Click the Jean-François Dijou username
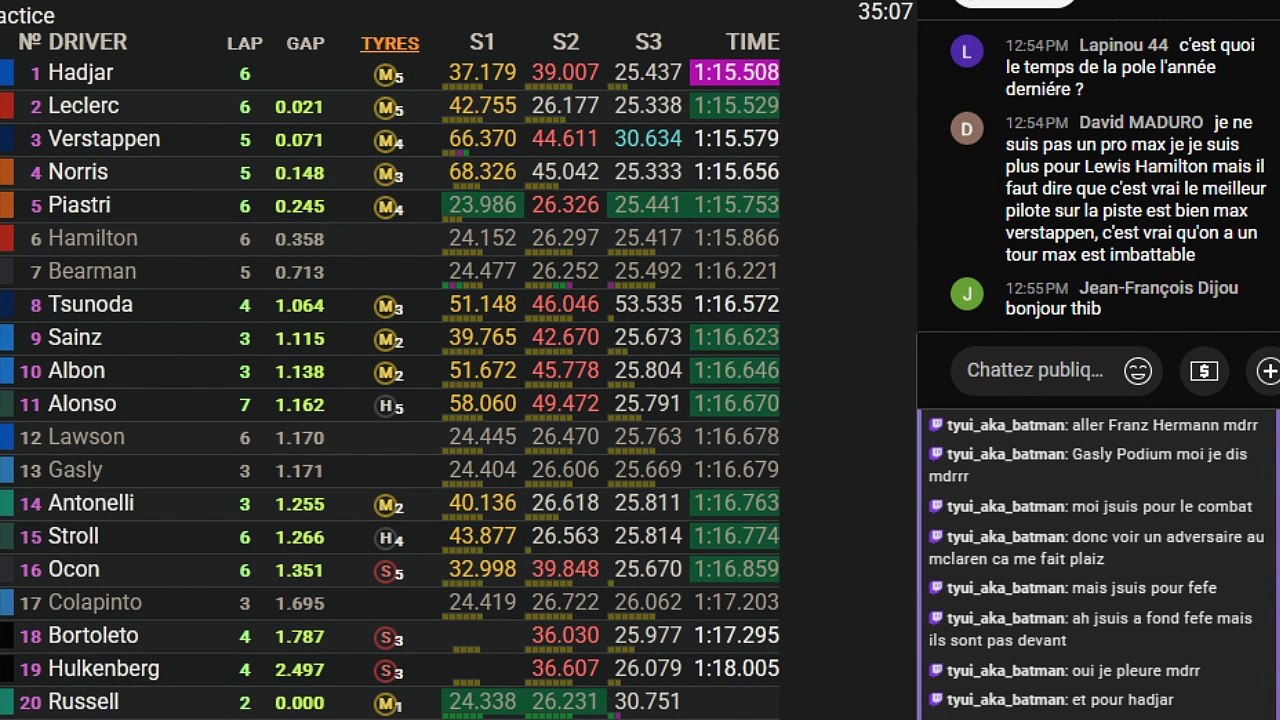Screen dimensions: 1280x720 [x=1158, y=288]
